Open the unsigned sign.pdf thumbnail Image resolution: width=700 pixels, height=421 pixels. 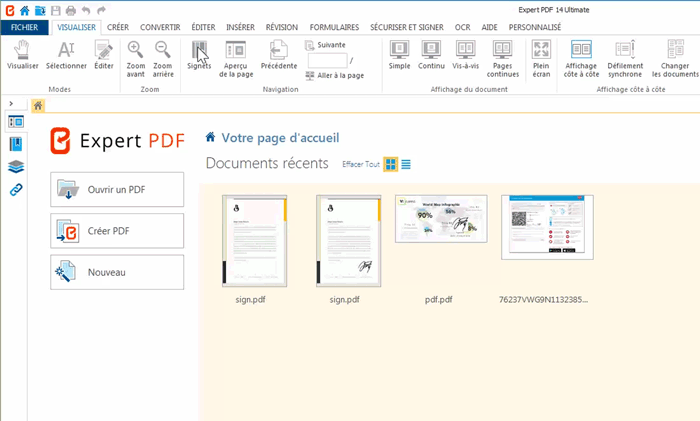pos(254,241)
